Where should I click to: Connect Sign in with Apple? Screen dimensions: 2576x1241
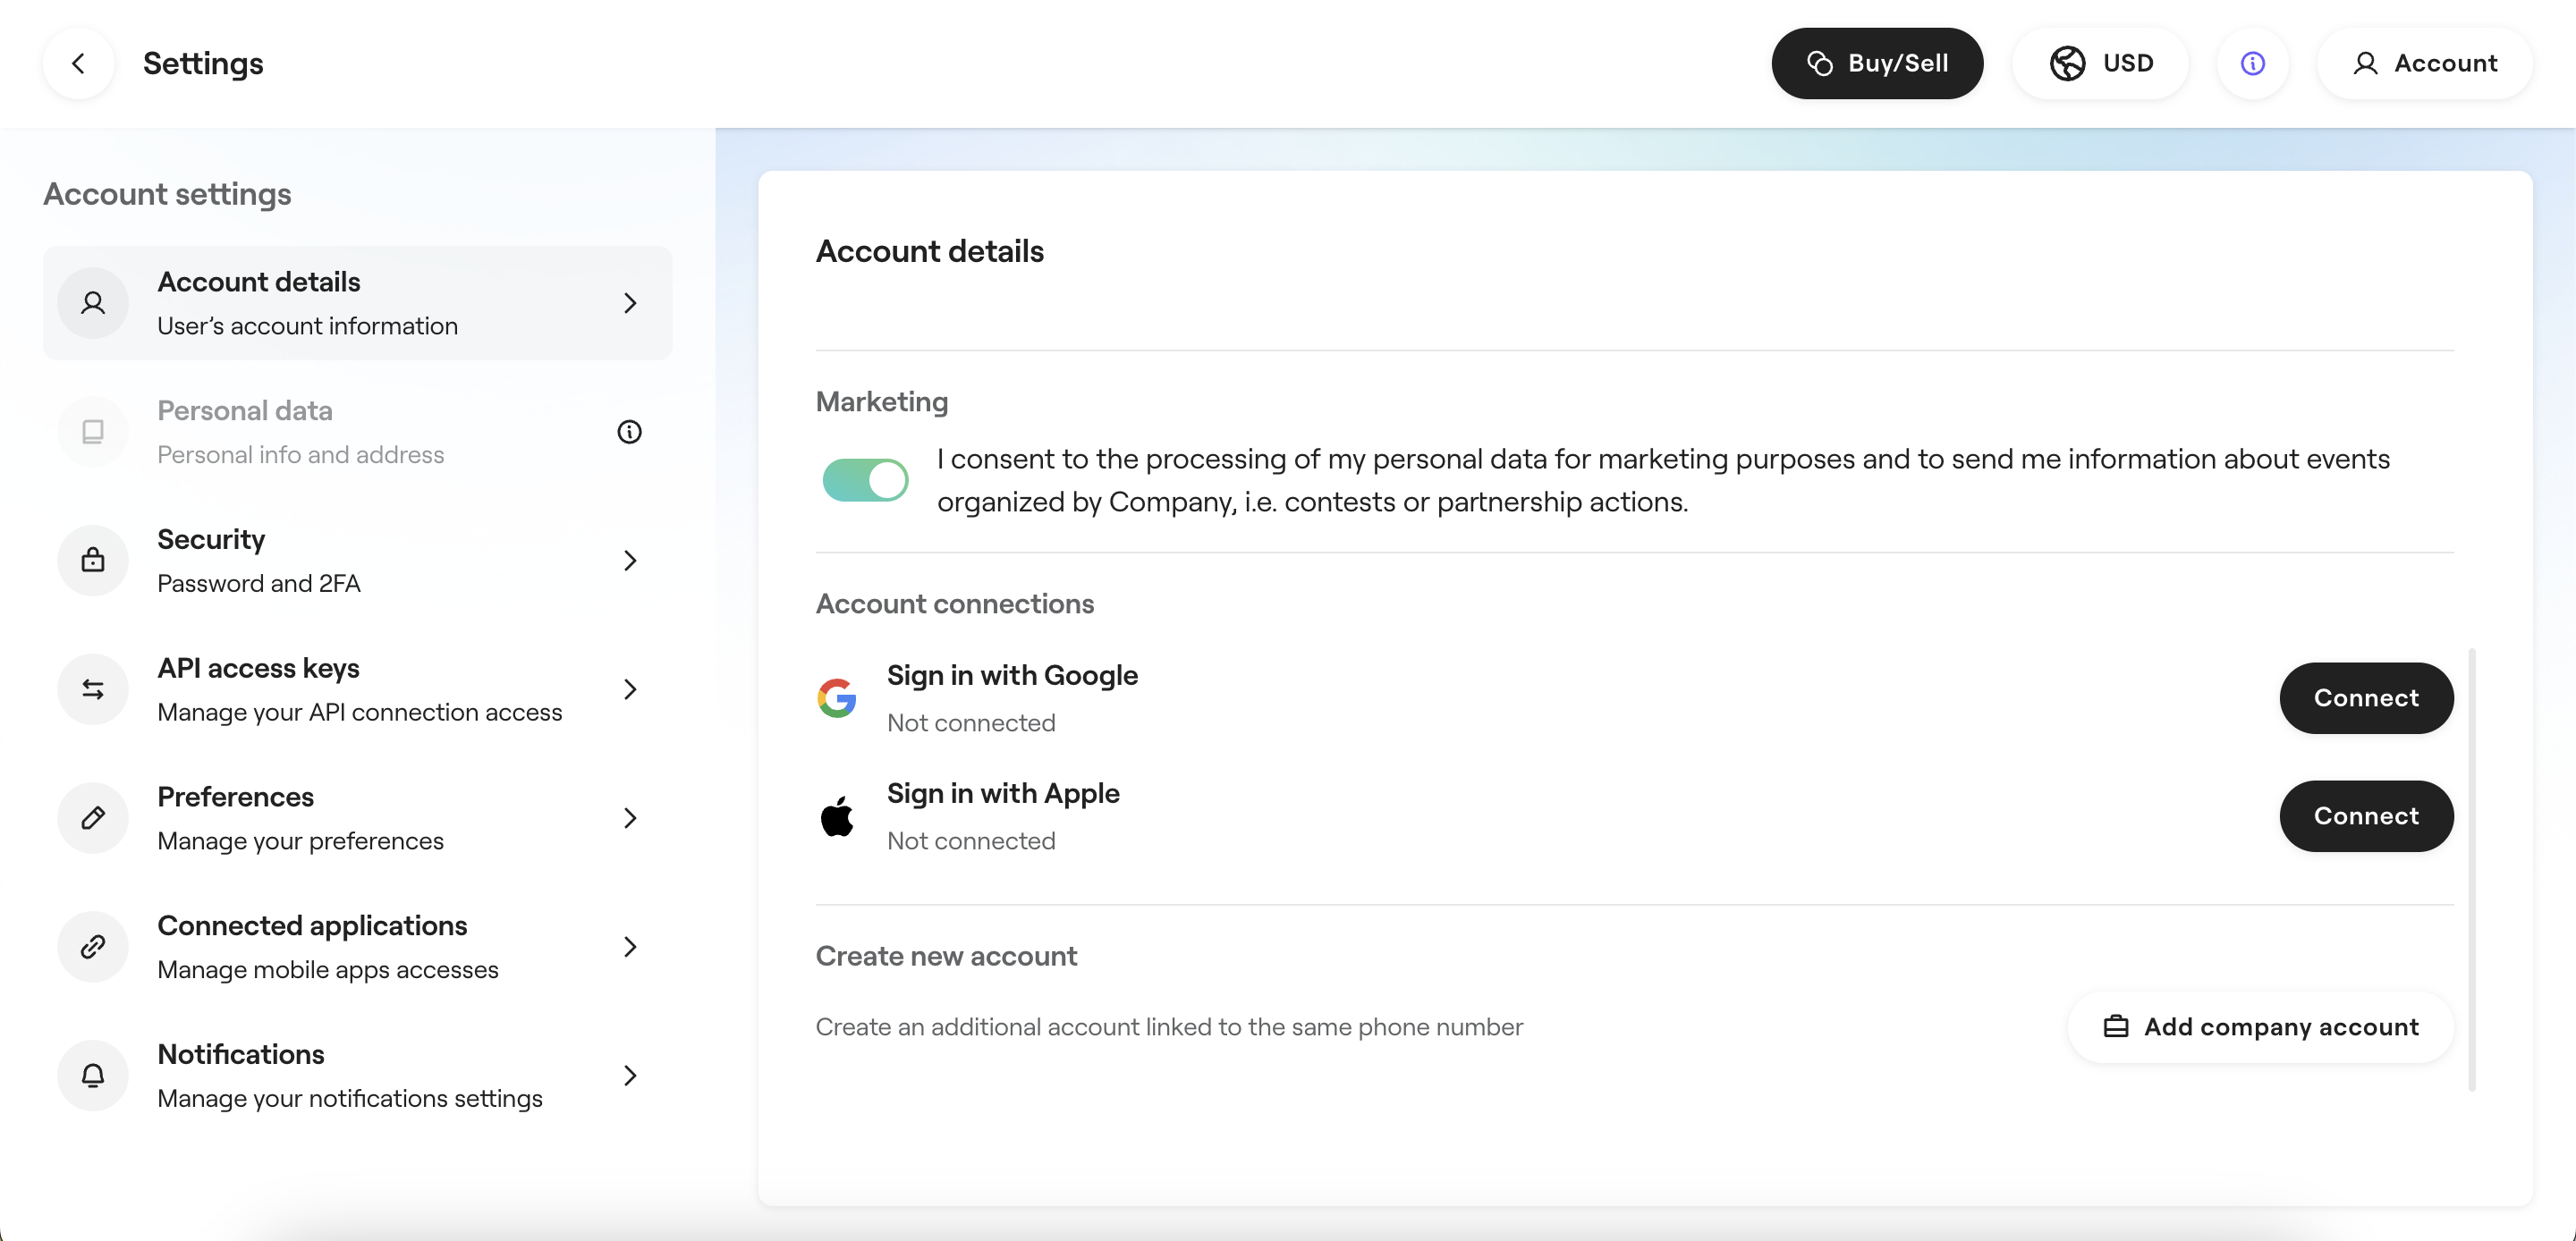pyautogui.click(x=2365, y=816)
